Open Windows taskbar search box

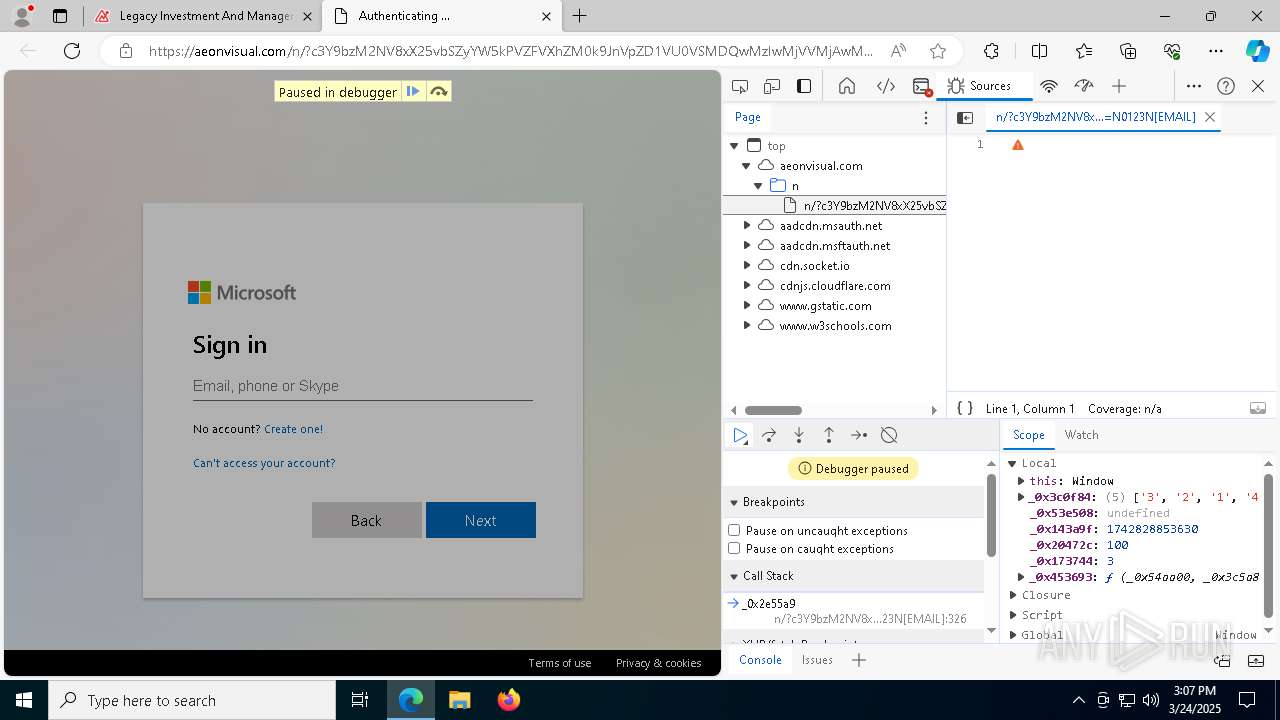[x=192, y=700]
